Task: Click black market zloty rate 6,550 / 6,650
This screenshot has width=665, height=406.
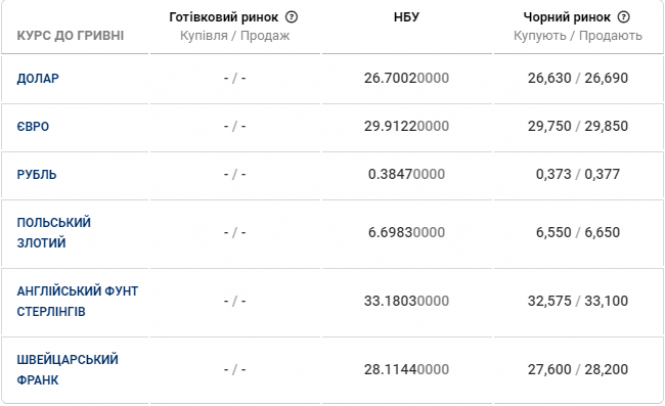Action: [x=578, y=232]
